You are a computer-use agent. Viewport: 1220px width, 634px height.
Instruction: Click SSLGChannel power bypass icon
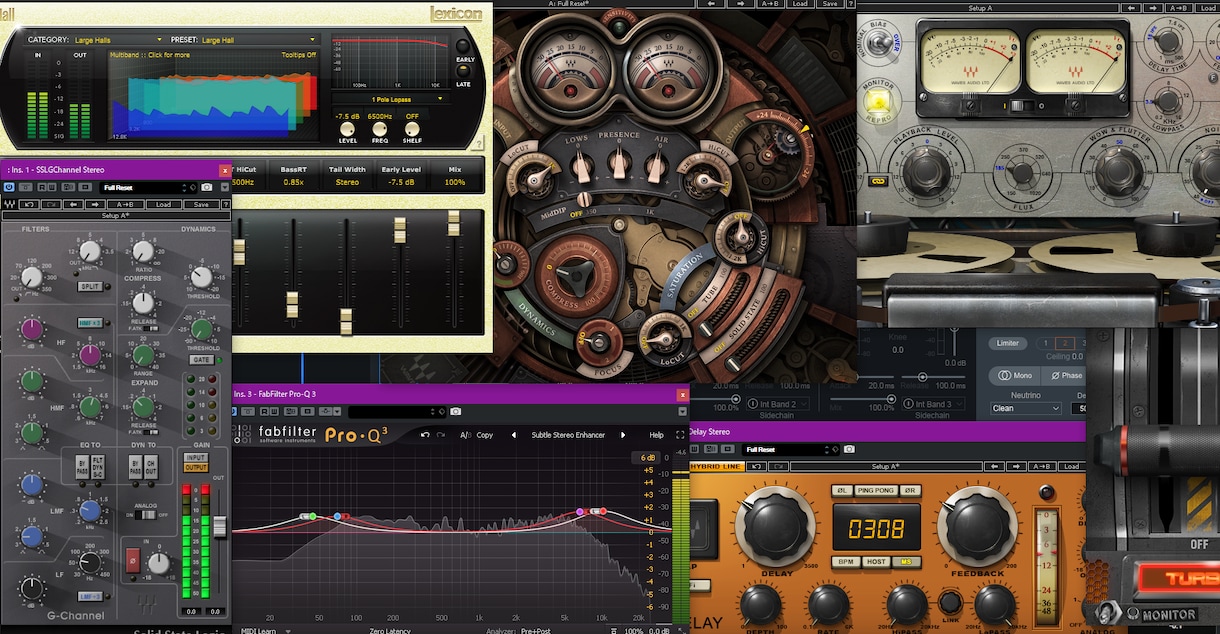pyautogui.click(x=9, y=187)
